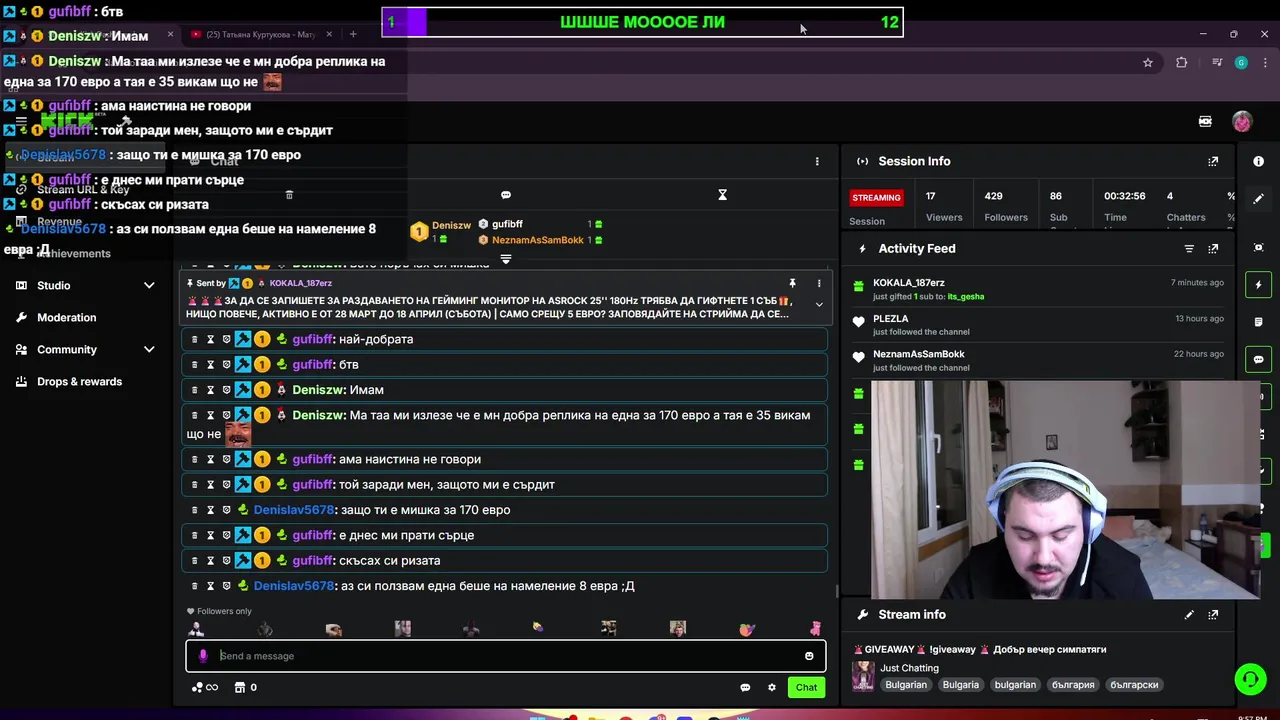Select the hourglass tab in chat panel
This screenshot has width=1280, height=720.
pos(722,195)
